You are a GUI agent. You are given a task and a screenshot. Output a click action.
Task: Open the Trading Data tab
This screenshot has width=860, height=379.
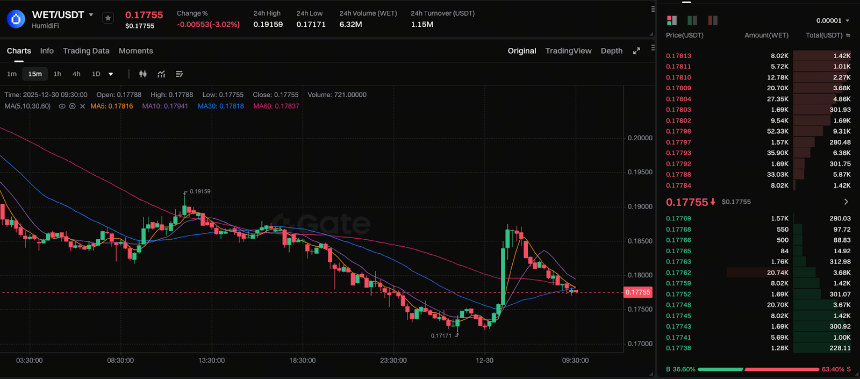(x=86, y=50)
